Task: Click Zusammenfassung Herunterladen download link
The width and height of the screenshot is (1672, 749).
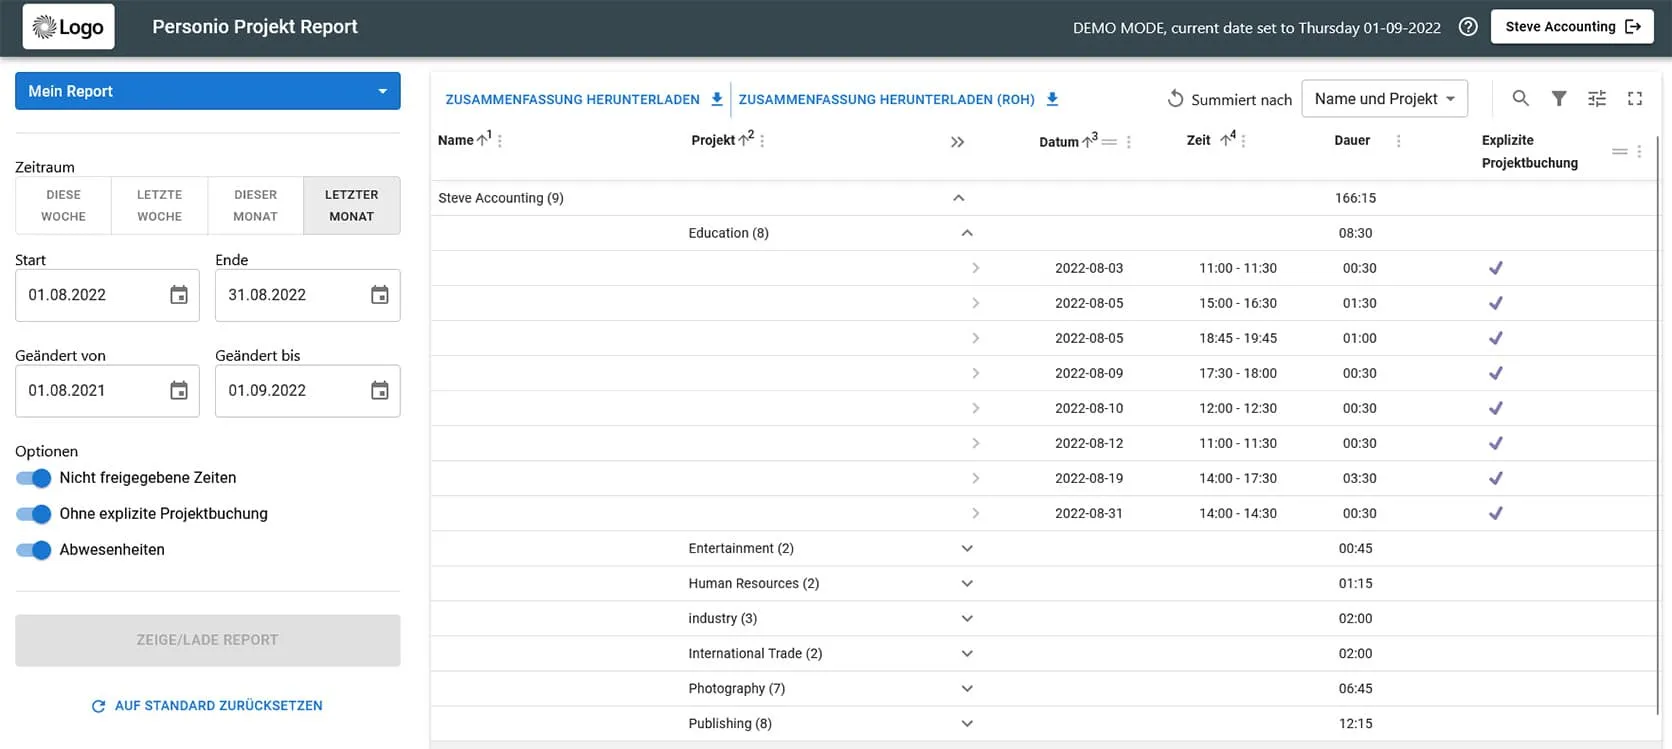Action: [584, 99]
